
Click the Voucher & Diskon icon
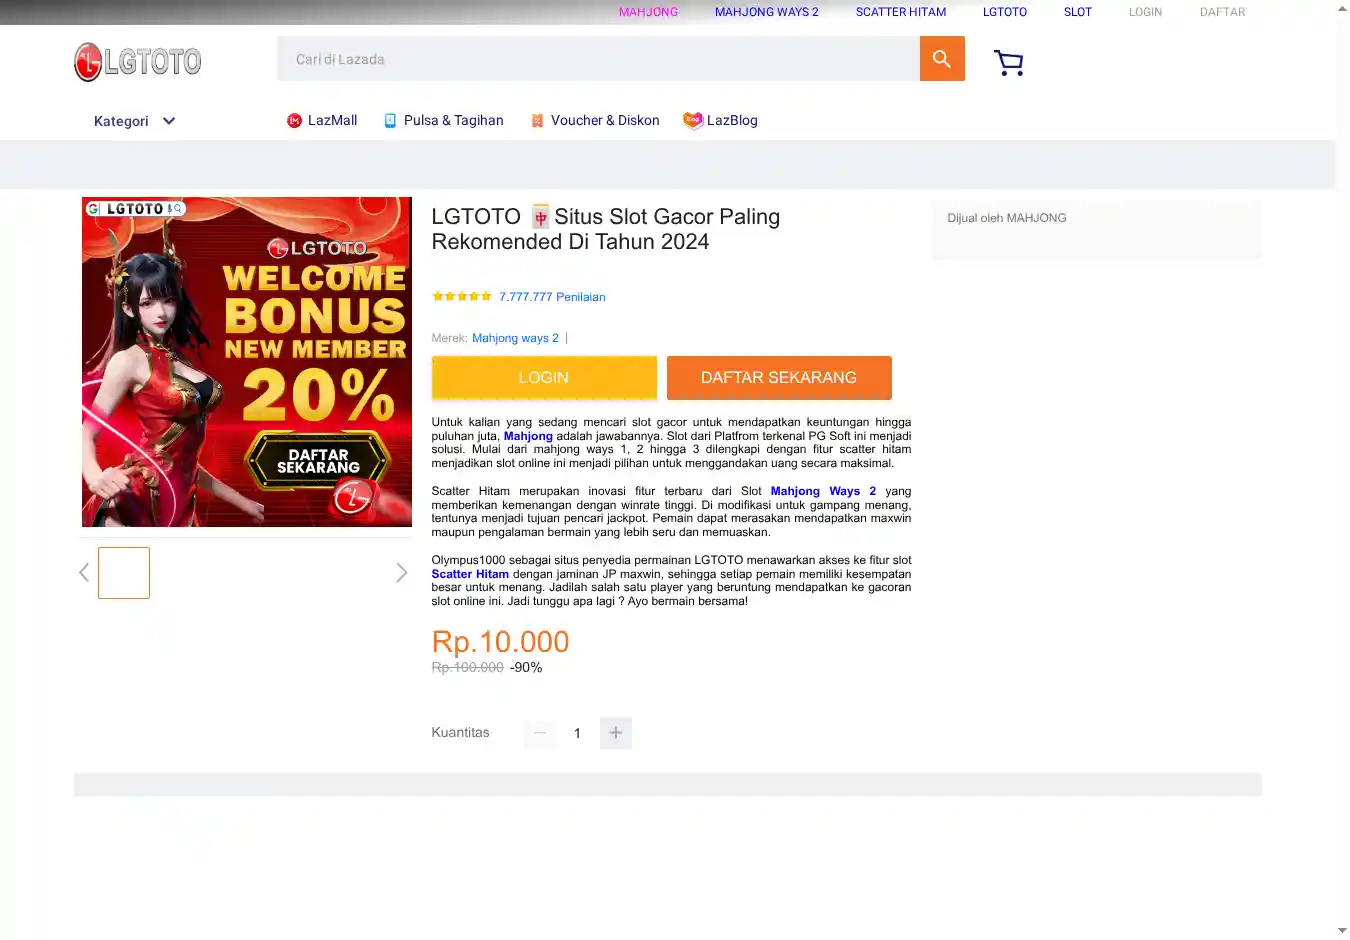pyautogui.click(x=537, y=121)
